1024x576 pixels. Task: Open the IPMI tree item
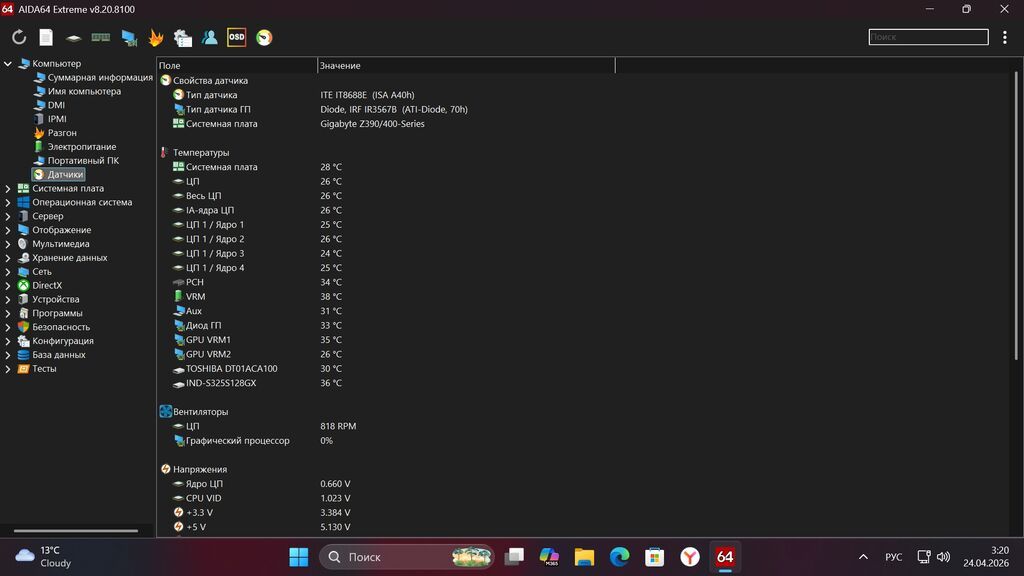[50, 119]
